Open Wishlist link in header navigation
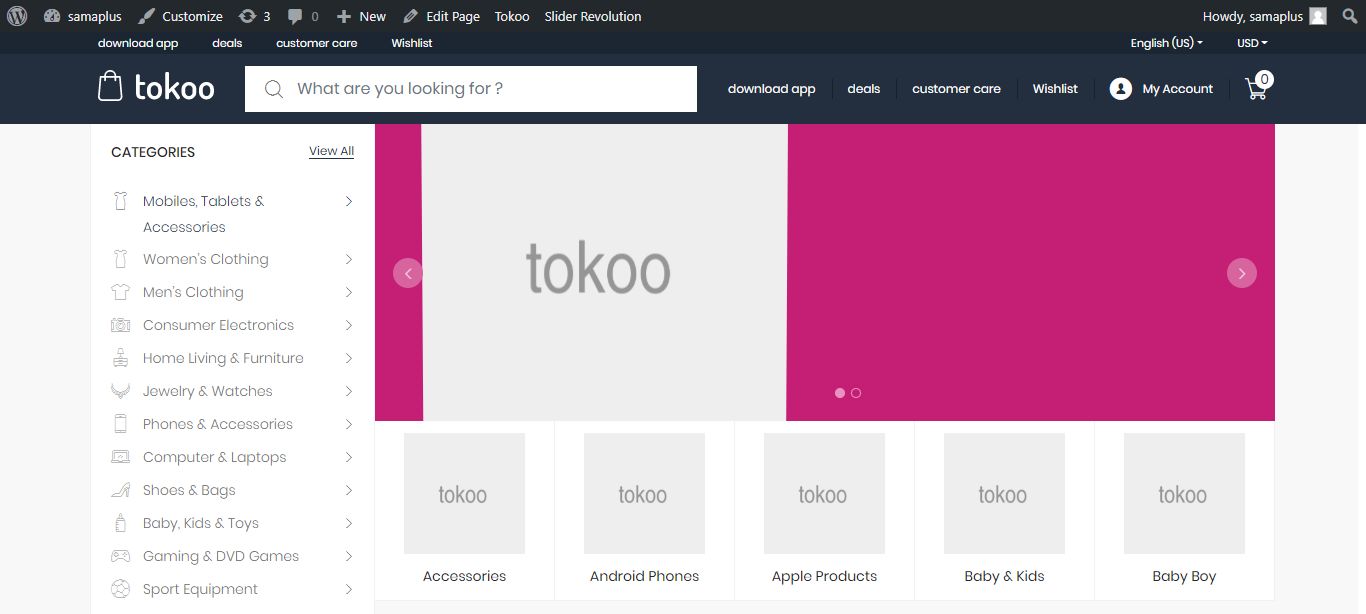Screen dimensions: 1366x614 coord(1055,89)
